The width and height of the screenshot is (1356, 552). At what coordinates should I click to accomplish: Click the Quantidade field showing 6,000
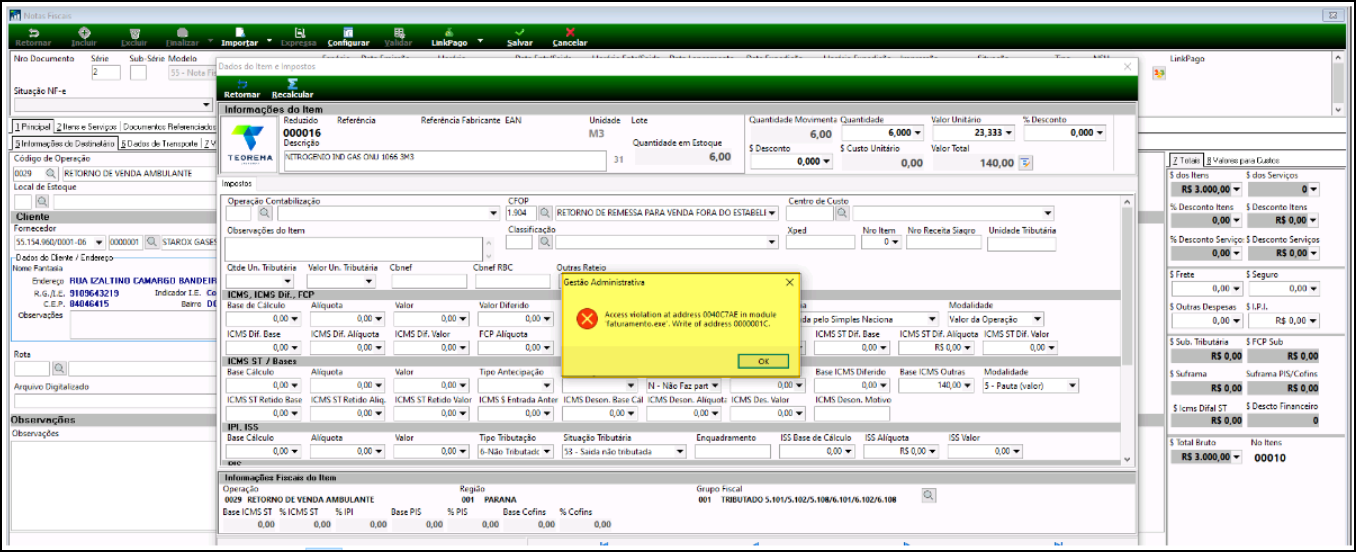point(882,133)
